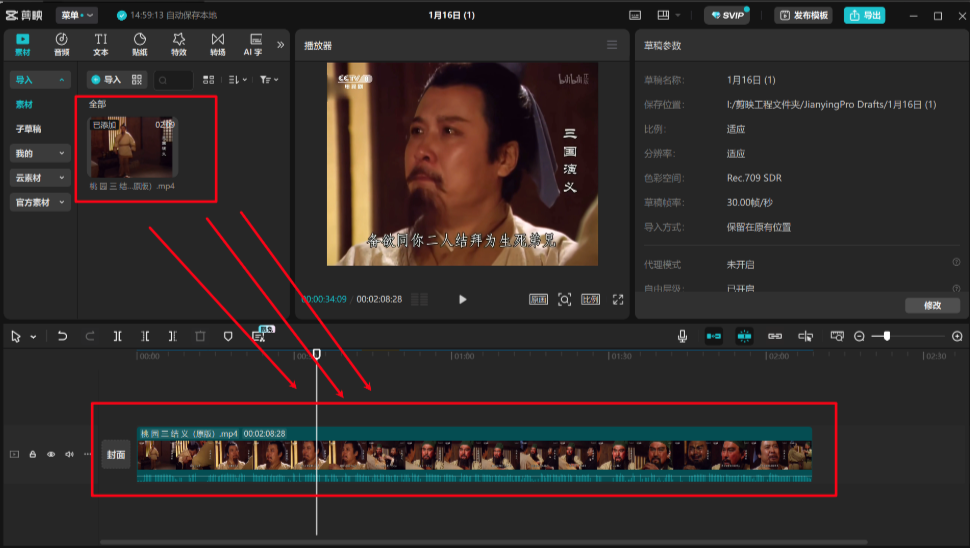The height and width of the screenshot is (548, 970).
Task: Click the 修改 button in draft parameters
Action: (x=931, y=305)
